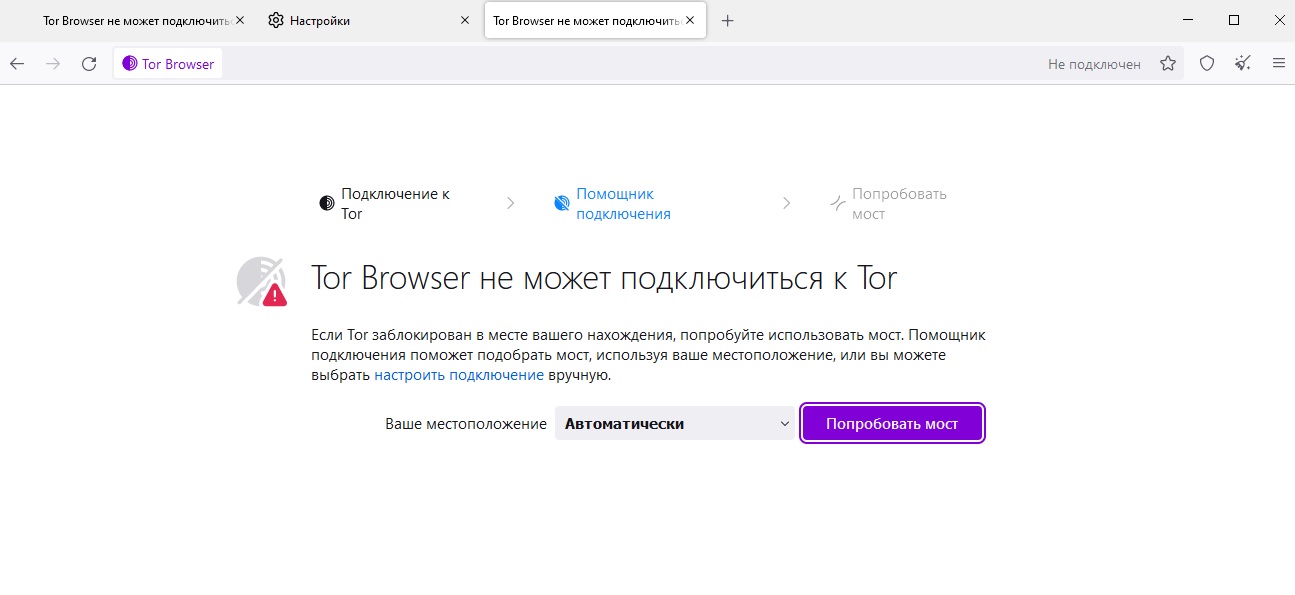Close the active Tor Browser tab
Screen dimensions: 1295x595
[689, 20]
